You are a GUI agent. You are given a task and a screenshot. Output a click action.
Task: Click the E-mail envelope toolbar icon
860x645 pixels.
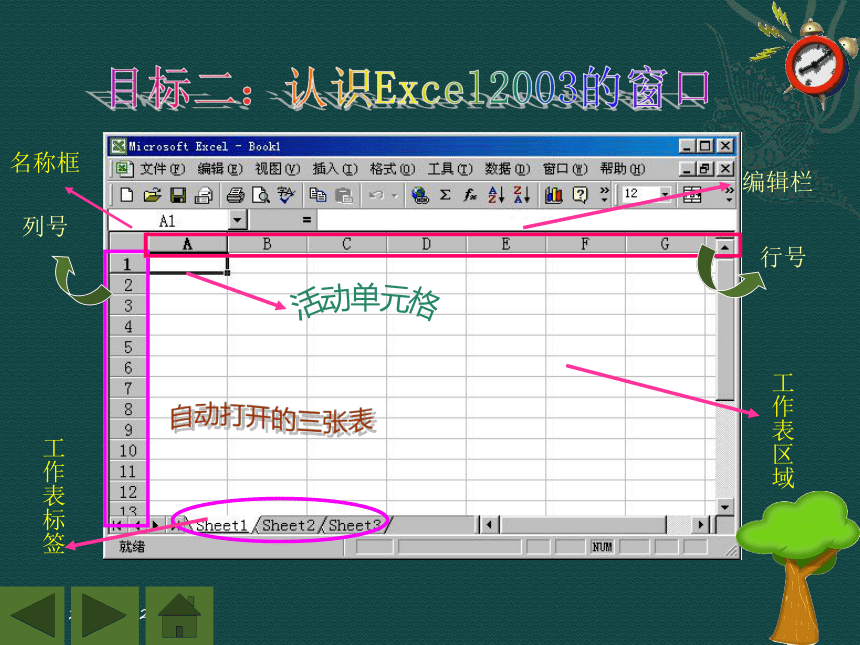point(203,195)
